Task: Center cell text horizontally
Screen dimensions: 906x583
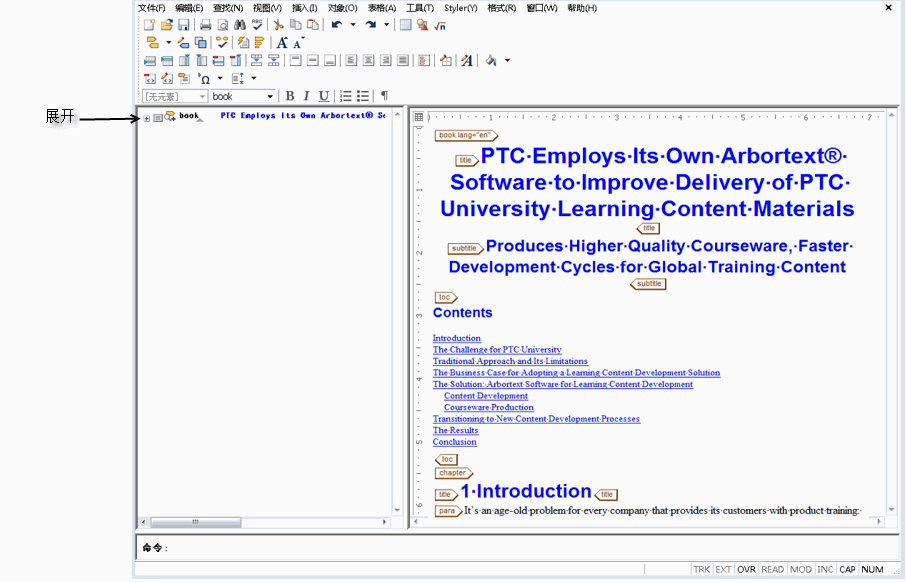Action: tap(369, 60)
